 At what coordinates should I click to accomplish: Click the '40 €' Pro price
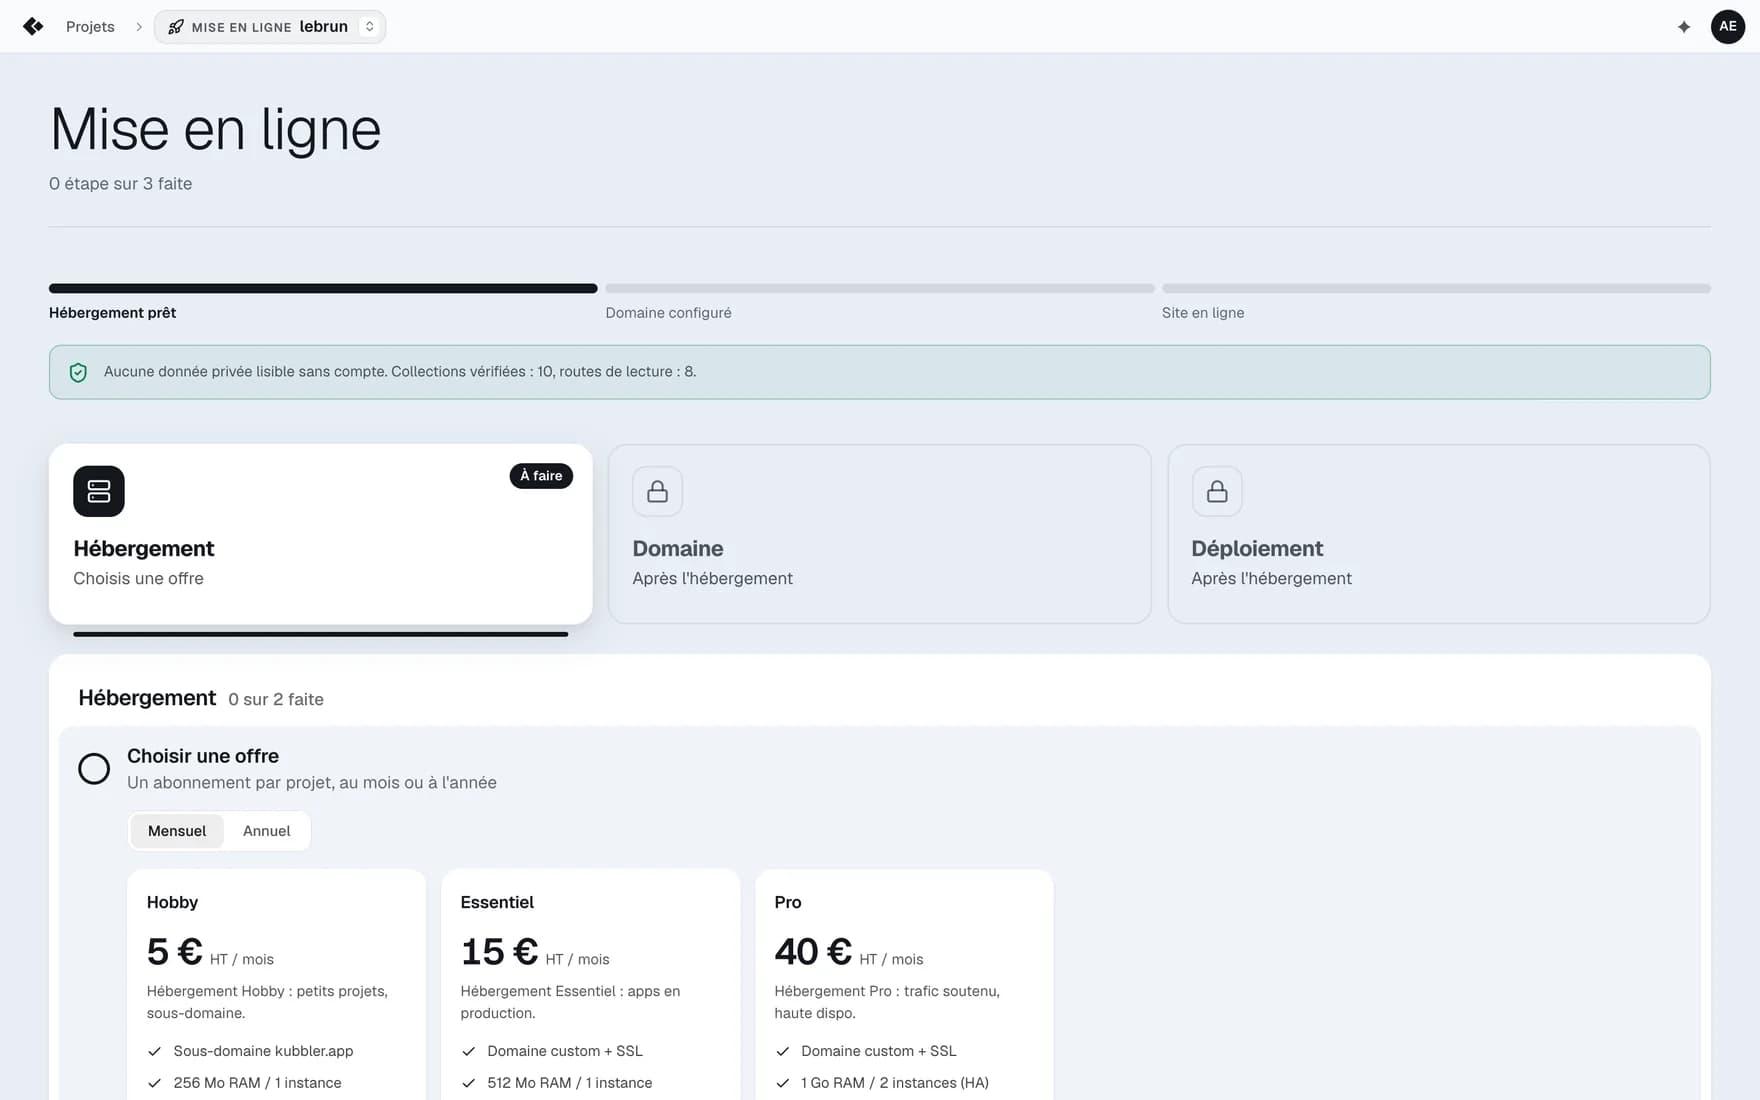click(x=813, y=952)
